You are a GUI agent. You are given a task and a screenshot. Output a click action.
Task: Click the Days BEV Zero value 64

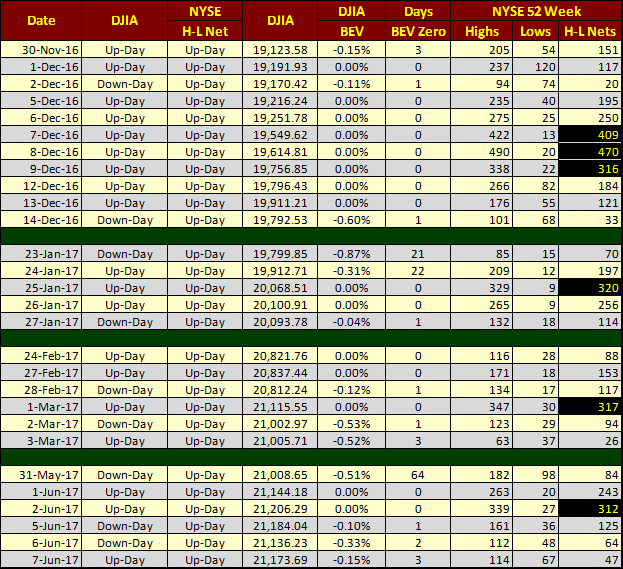click(x=418, y=475)
